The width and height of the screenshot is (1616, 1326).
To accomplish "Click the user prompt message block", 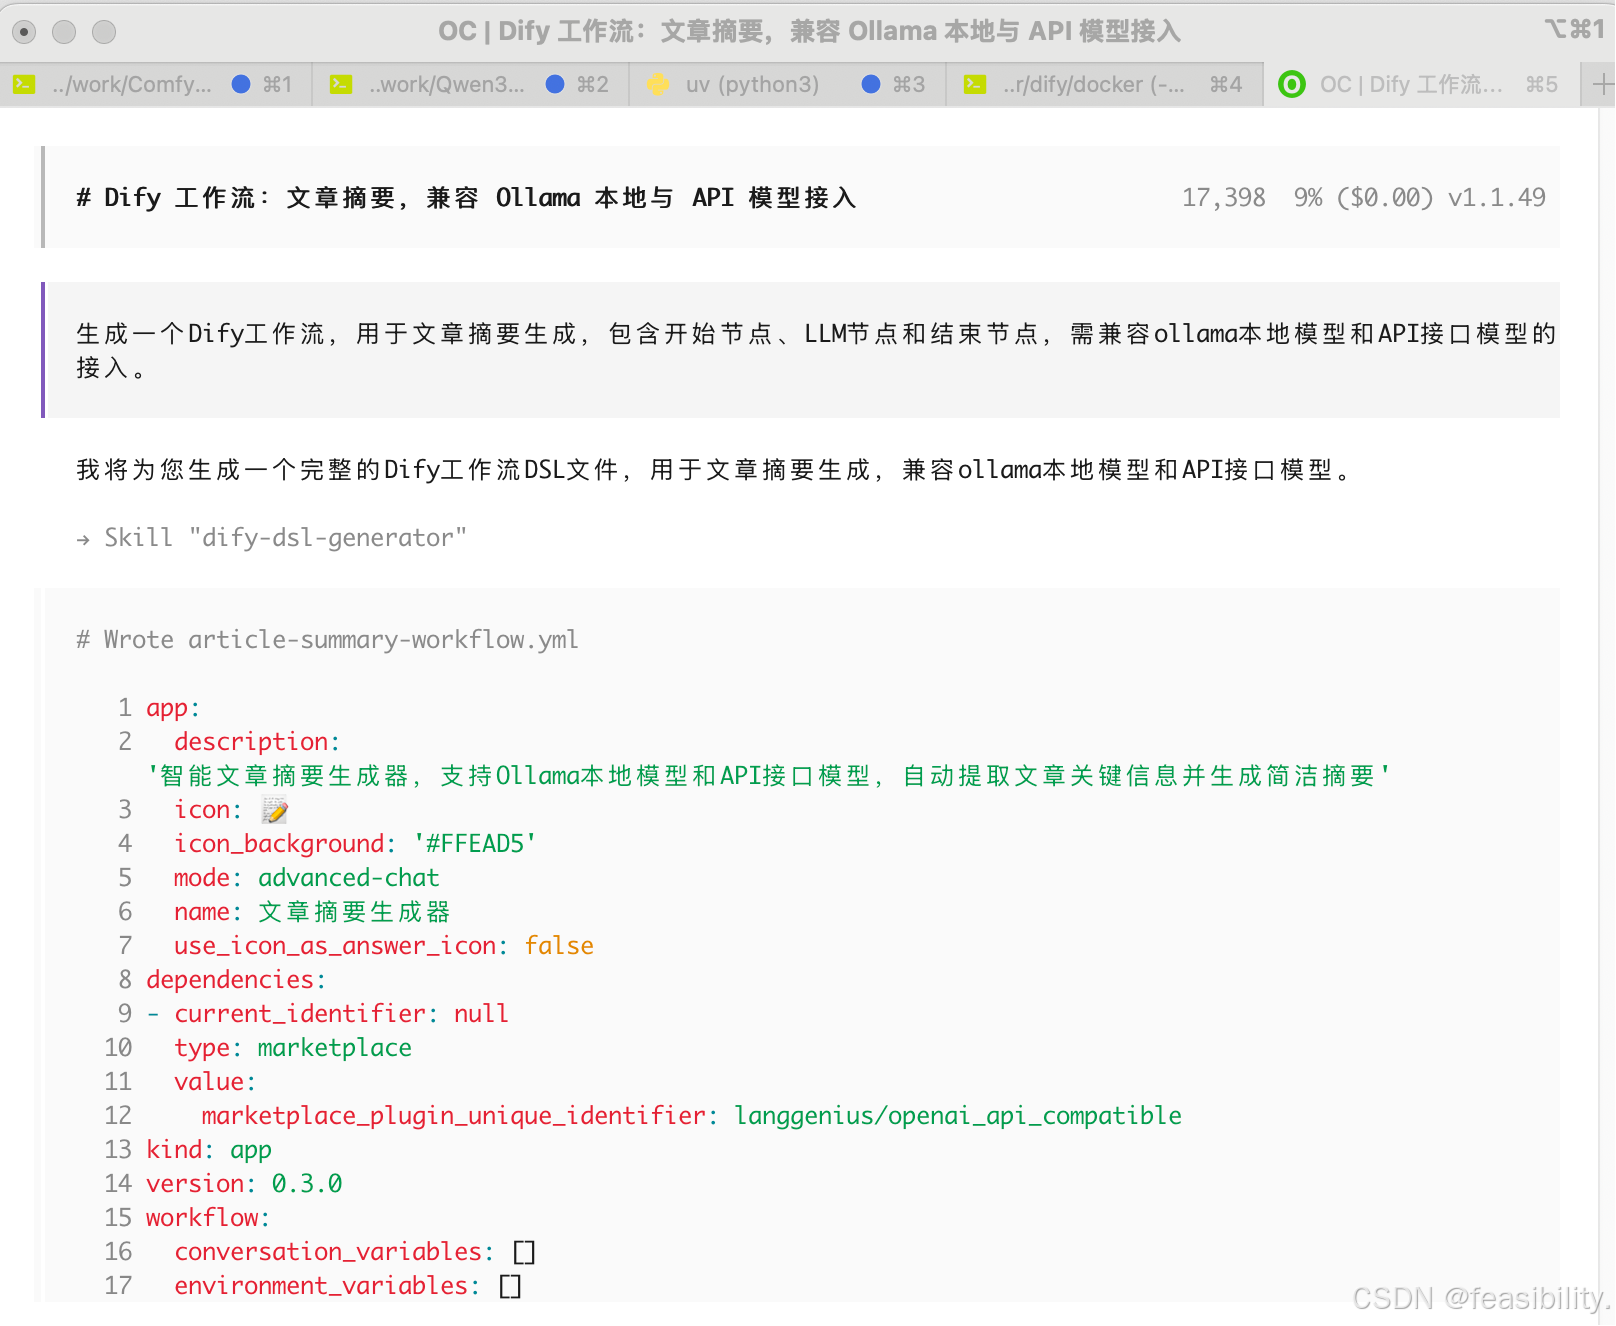I will [801, 350].
